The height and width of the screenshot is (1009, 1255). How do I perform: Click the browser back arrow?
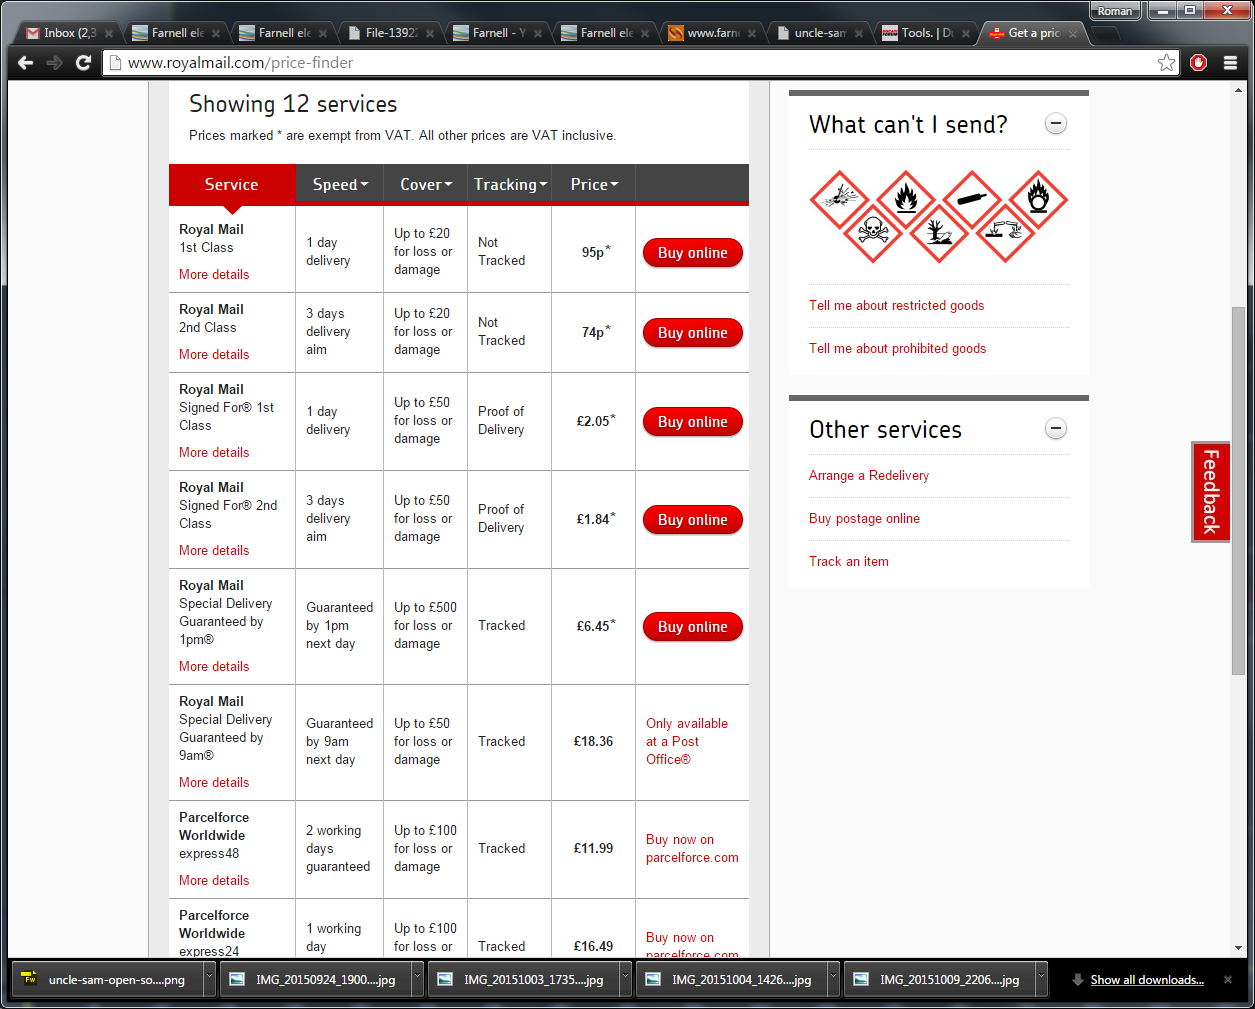click(x=26, y=63)
